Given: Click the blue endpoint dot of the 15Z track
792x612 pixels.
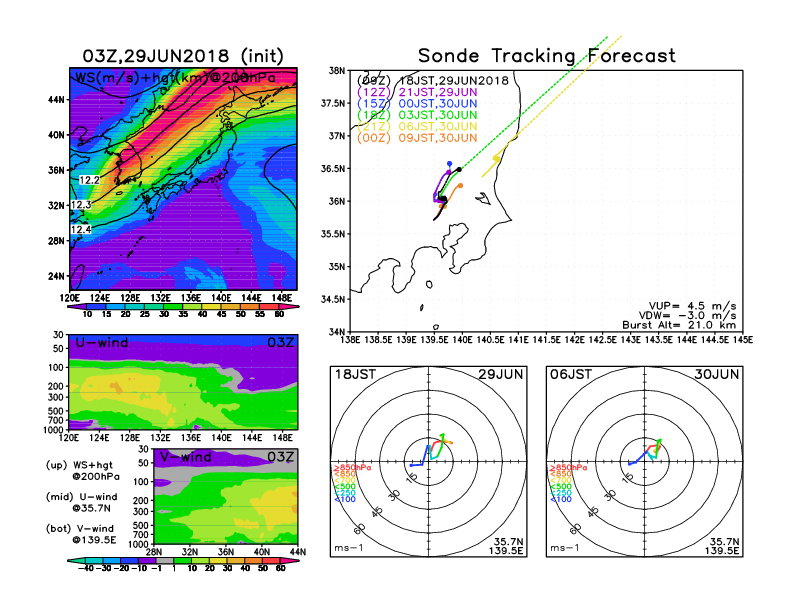Looking at the screenshot, I should [450, 164].
